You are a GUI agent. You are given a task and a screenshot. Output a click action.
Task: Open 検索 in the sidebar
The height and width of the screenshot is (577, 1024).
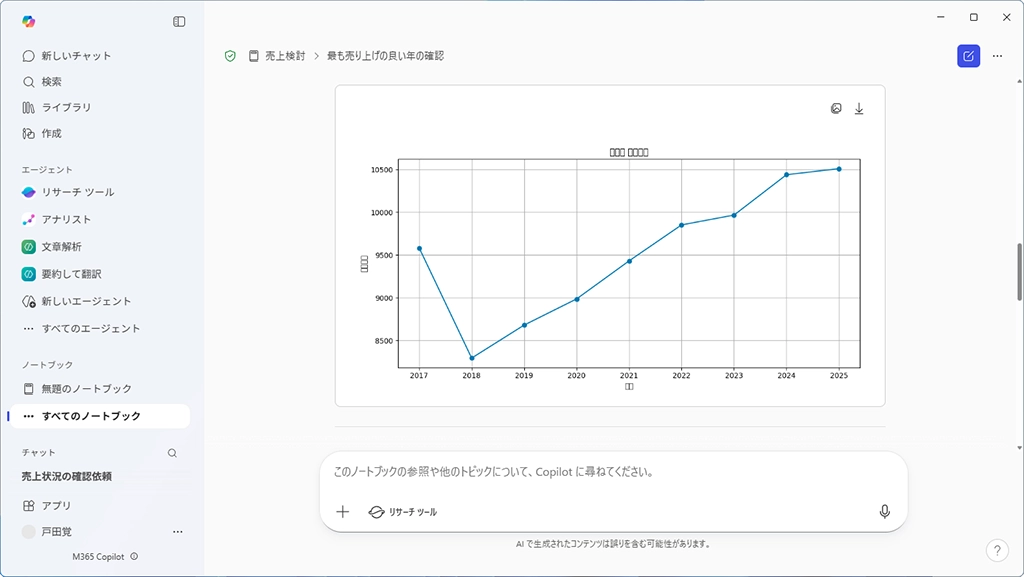(x=51, y=82)
